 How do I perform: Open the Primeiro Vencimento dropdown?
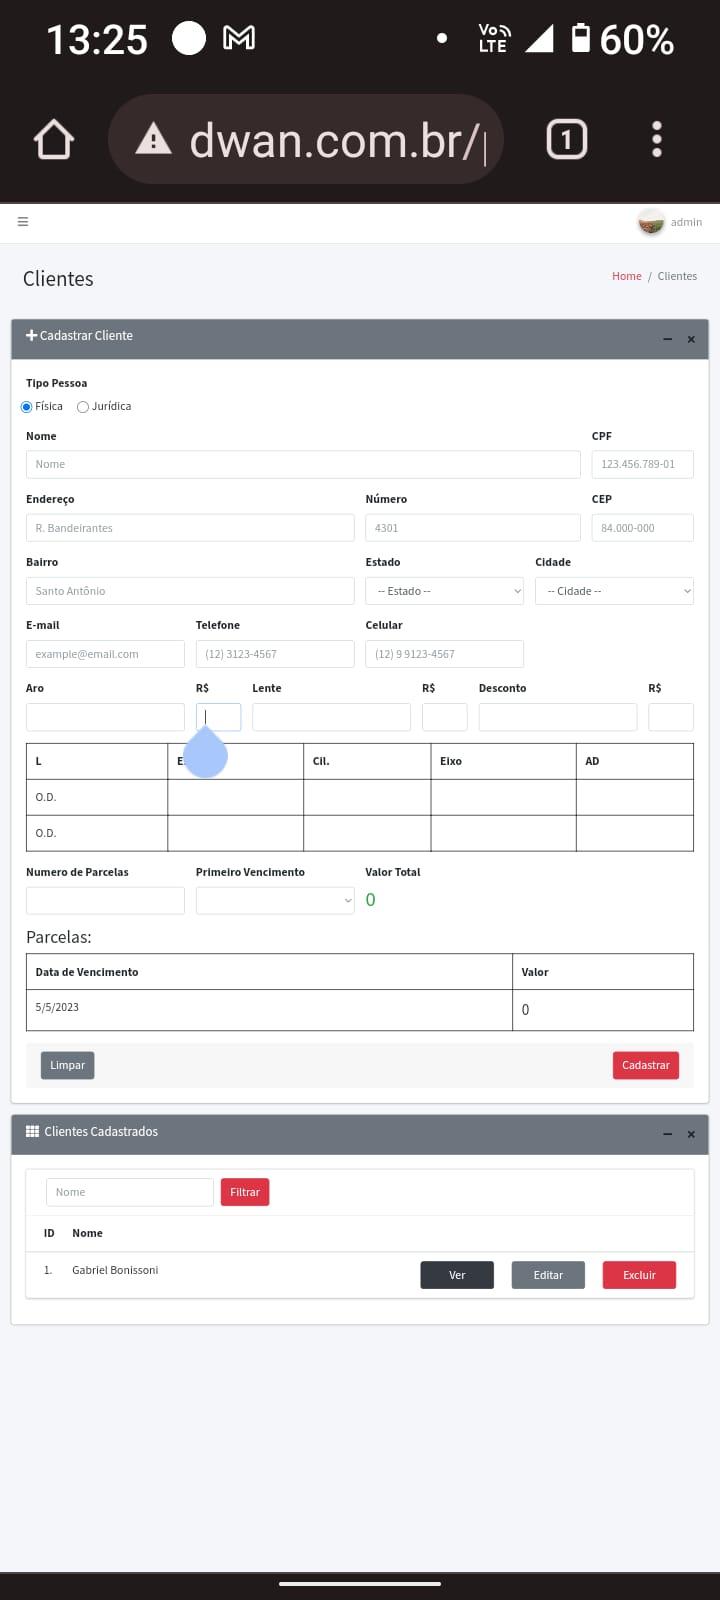275,900
